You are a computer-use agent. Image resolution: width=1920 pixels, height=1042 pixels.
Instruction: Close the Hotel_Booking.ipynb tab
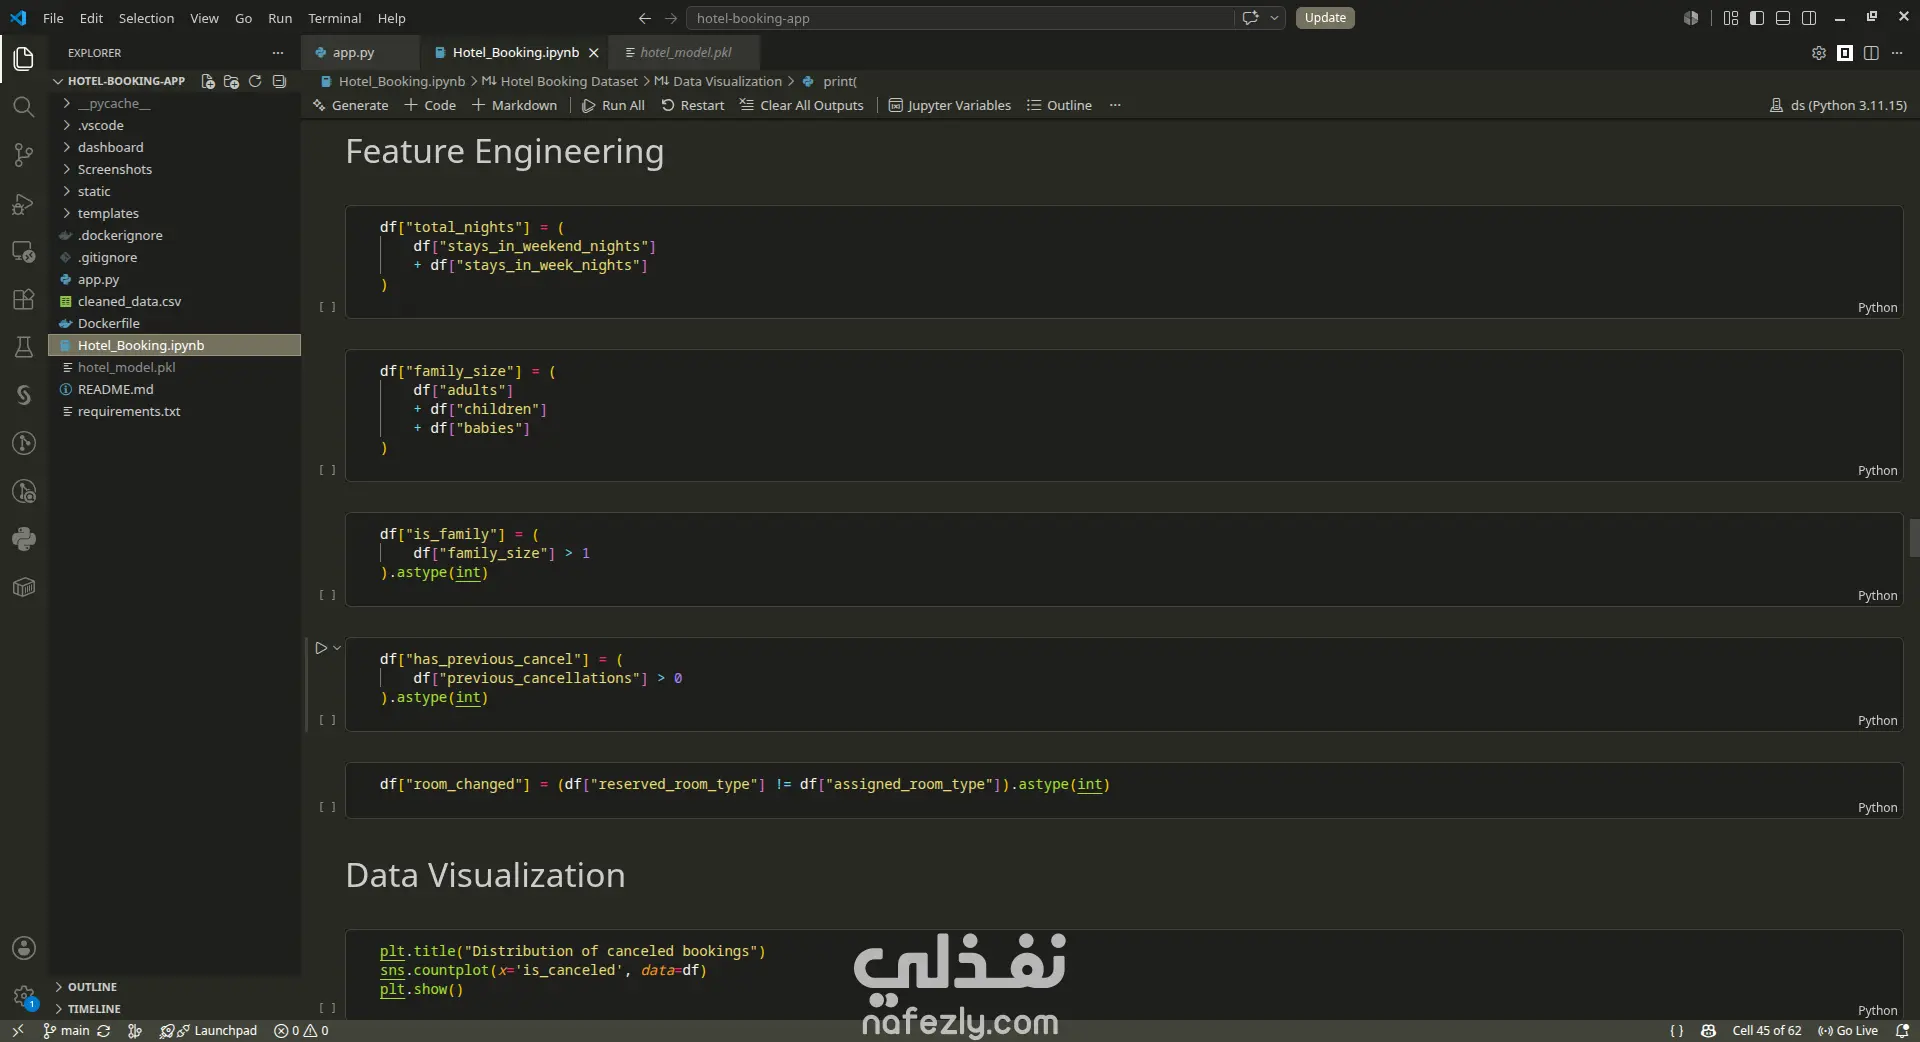coord(594,53)
